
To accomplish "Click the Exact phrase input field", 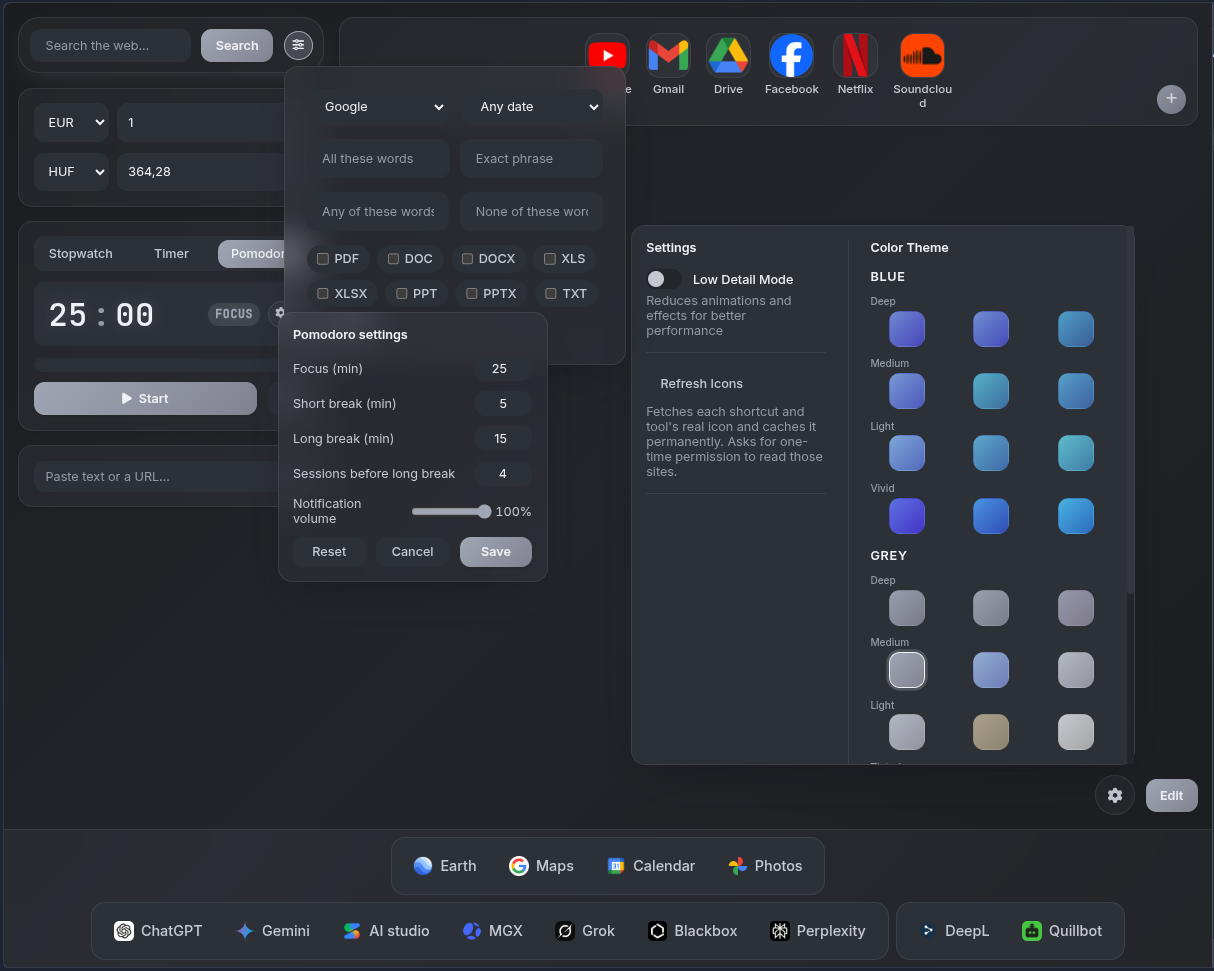I will click(x=532, y=159).
